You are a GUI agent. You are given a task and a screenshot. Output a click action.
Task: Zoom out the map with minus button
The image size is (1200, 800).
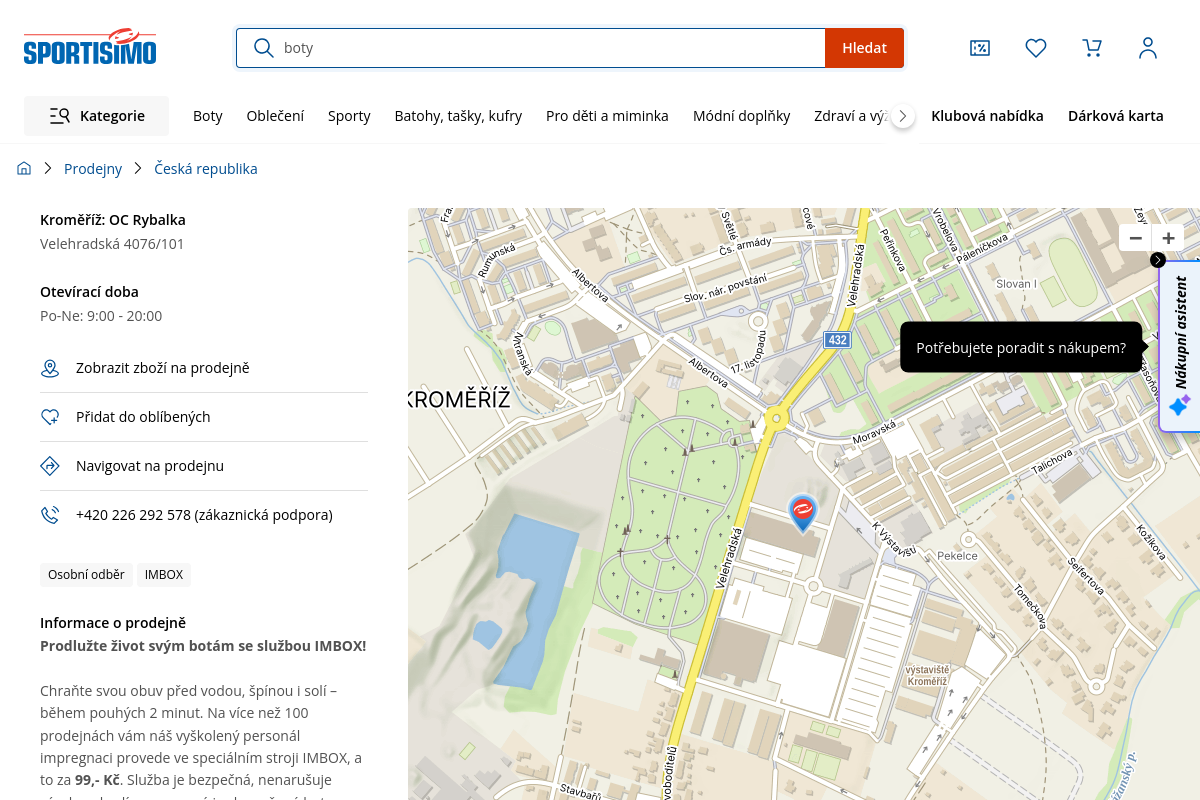point(1136,238)
